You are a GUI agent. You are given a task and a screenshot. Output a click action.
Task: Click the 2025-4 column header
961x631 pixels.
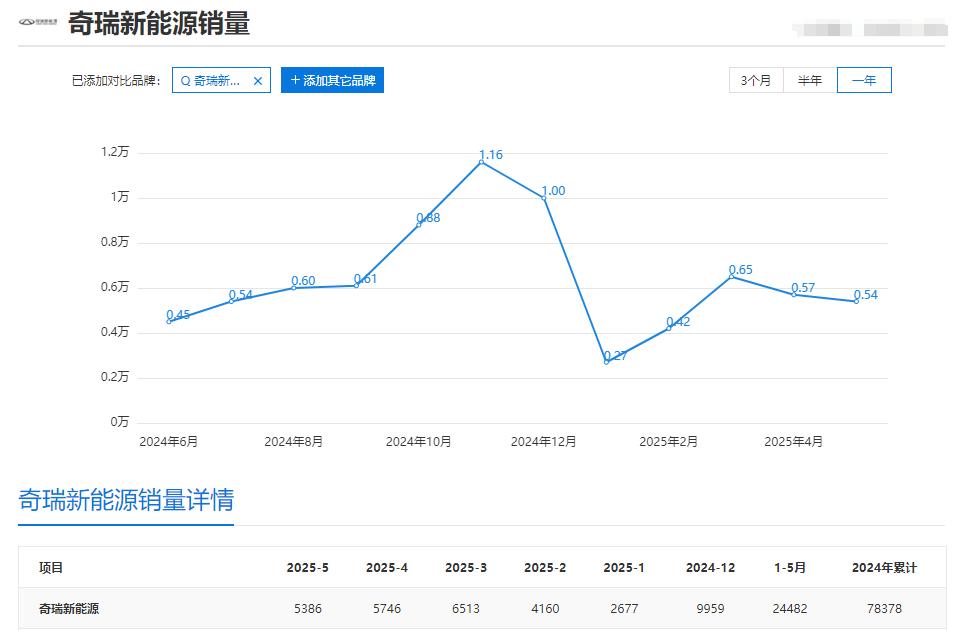tap(387, 568)
